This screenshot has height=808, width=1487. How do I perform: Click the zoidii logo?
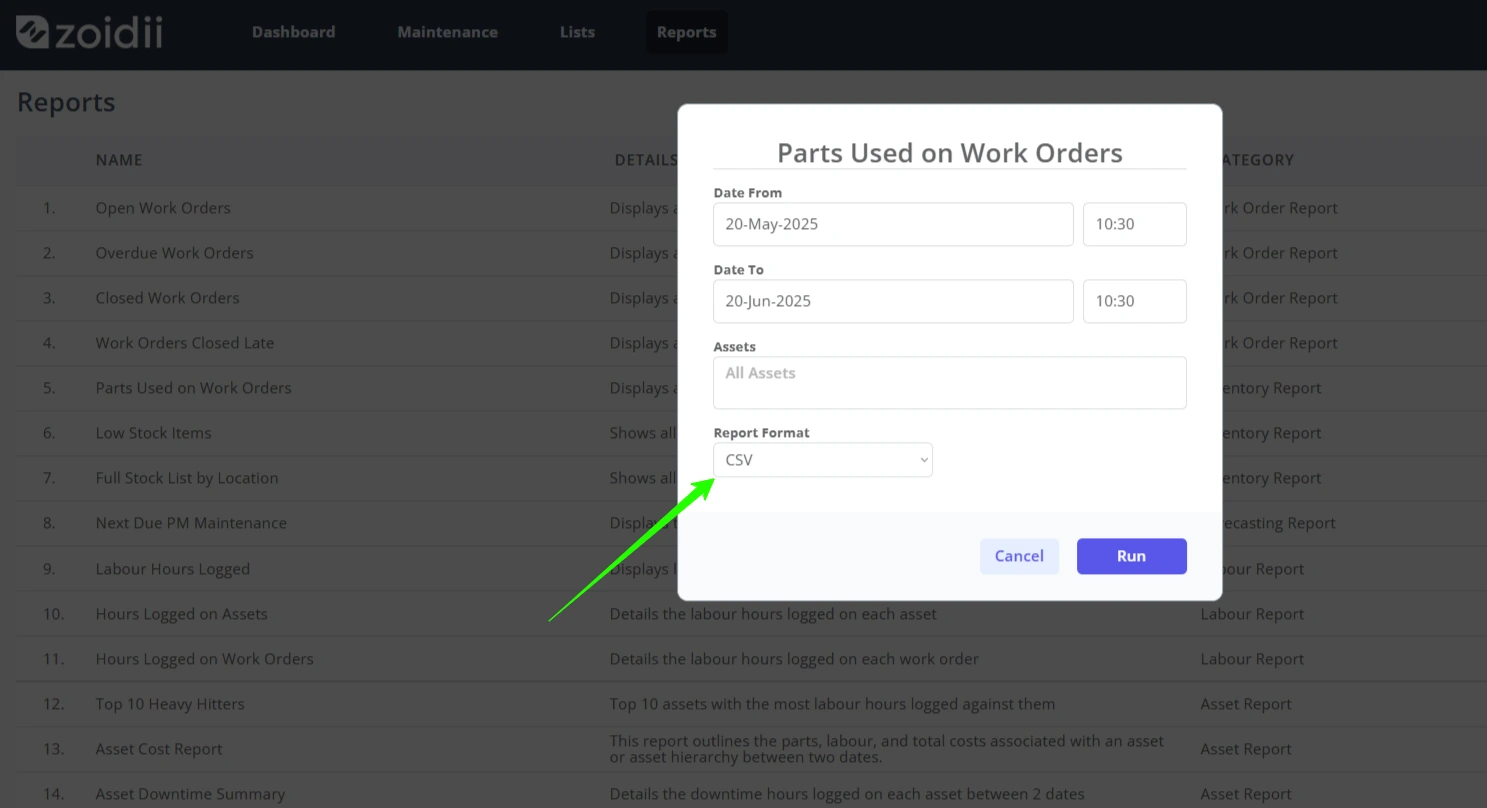click(89, 32)
